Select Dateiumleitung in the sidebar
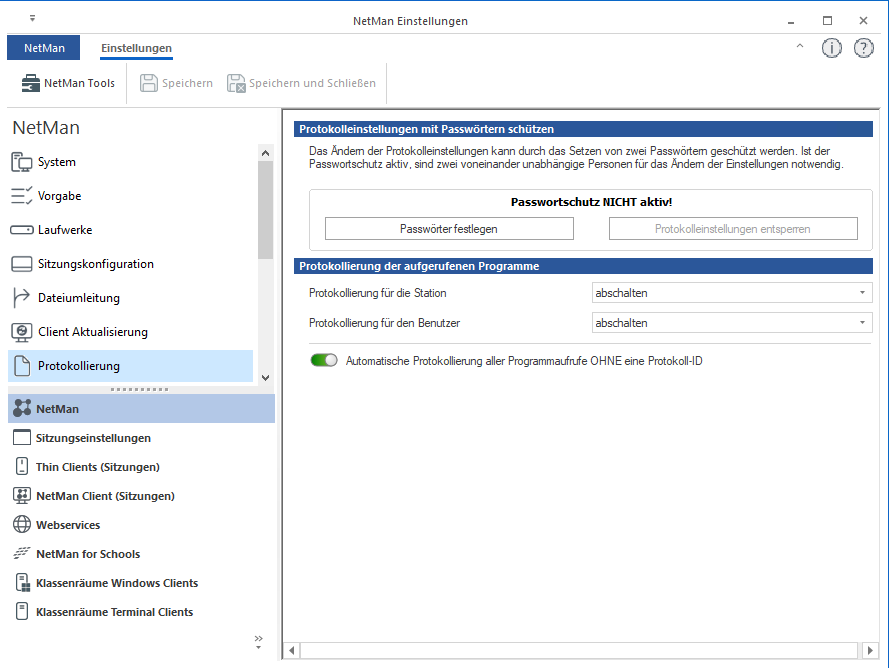The height and width of the screenshot is (668, 889). click(78, 298)
